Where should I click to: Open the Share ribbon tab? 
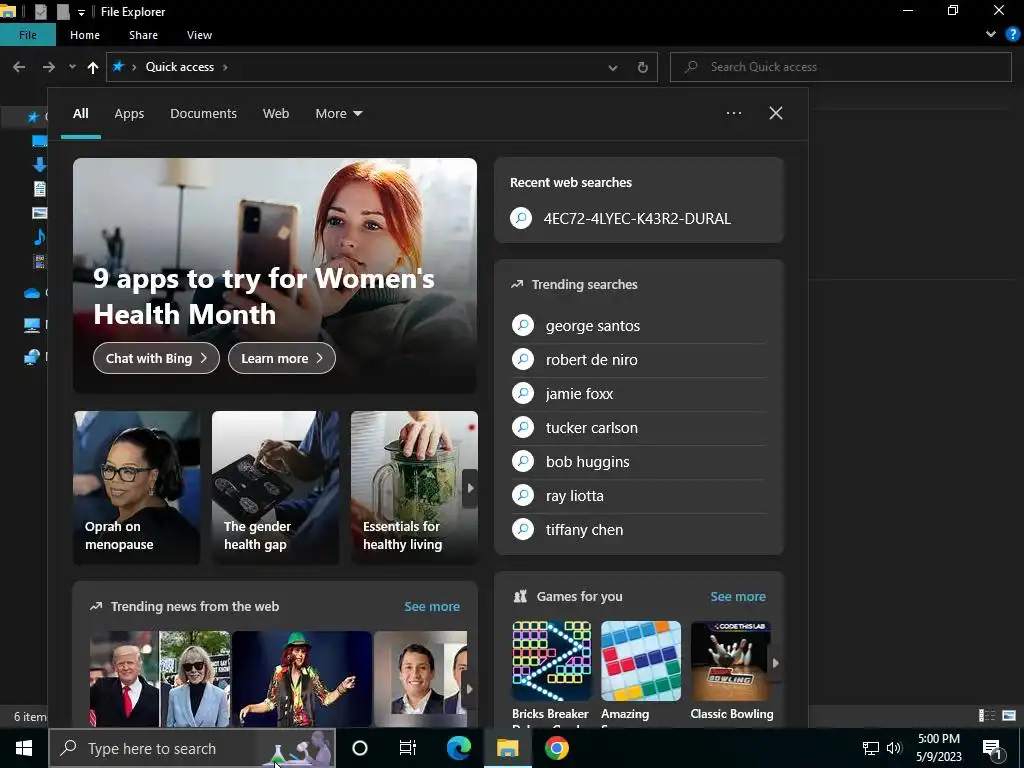pos(143,35)
